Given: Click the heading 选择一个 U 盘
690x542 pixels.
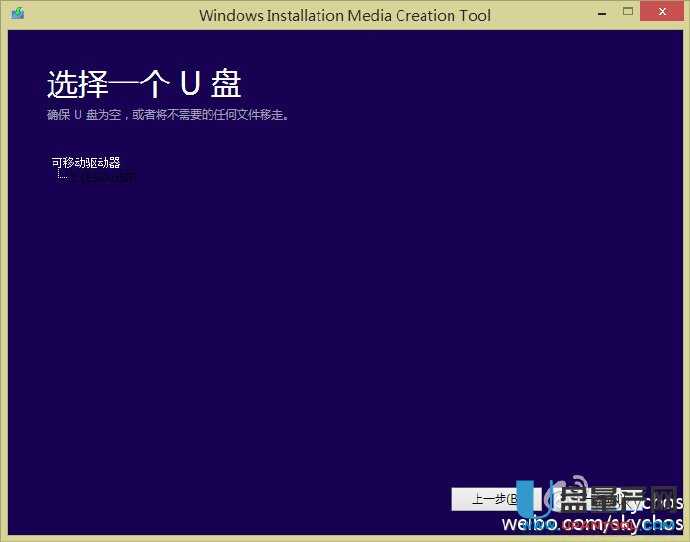Looking at the screenshot, I should [144, 84].
